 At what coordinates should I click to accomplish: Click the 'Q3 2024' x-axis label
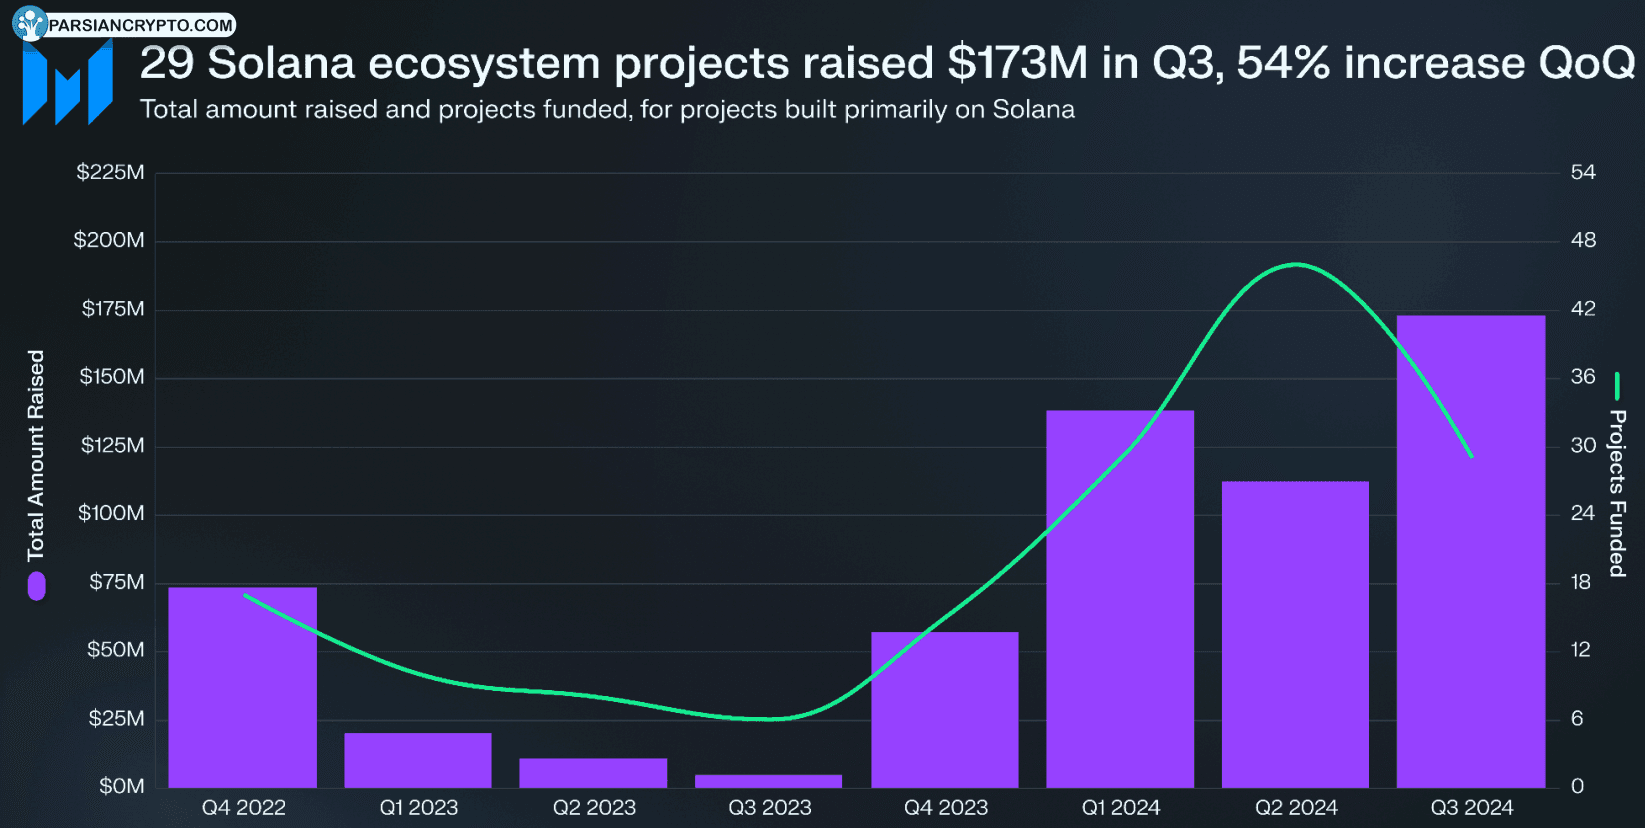click(x=1472, y=808)
